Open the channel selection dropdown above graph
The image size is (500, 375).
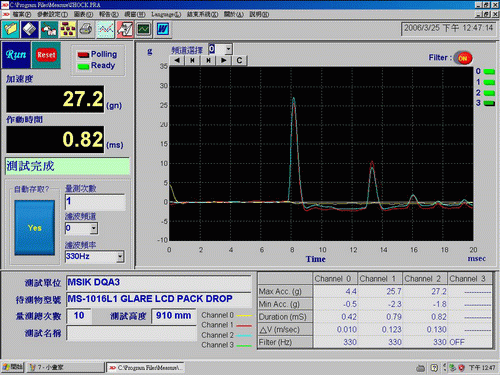228,49
